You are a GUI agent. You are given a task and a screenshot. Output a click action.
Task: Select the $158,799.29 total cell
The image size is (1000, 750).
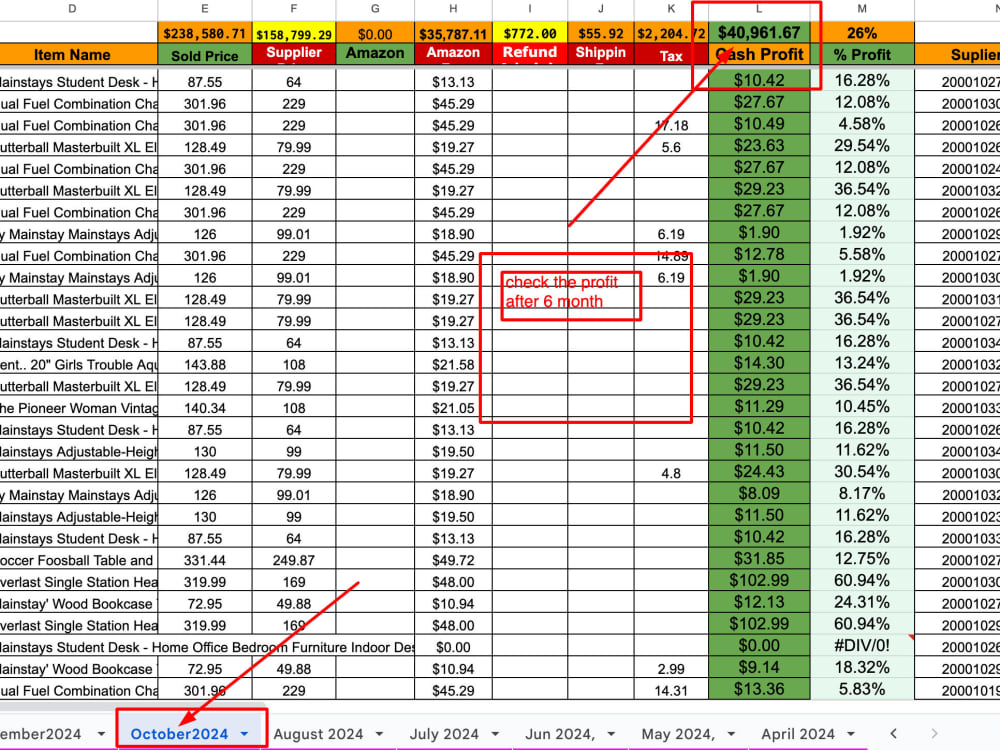tap(293, 33)
